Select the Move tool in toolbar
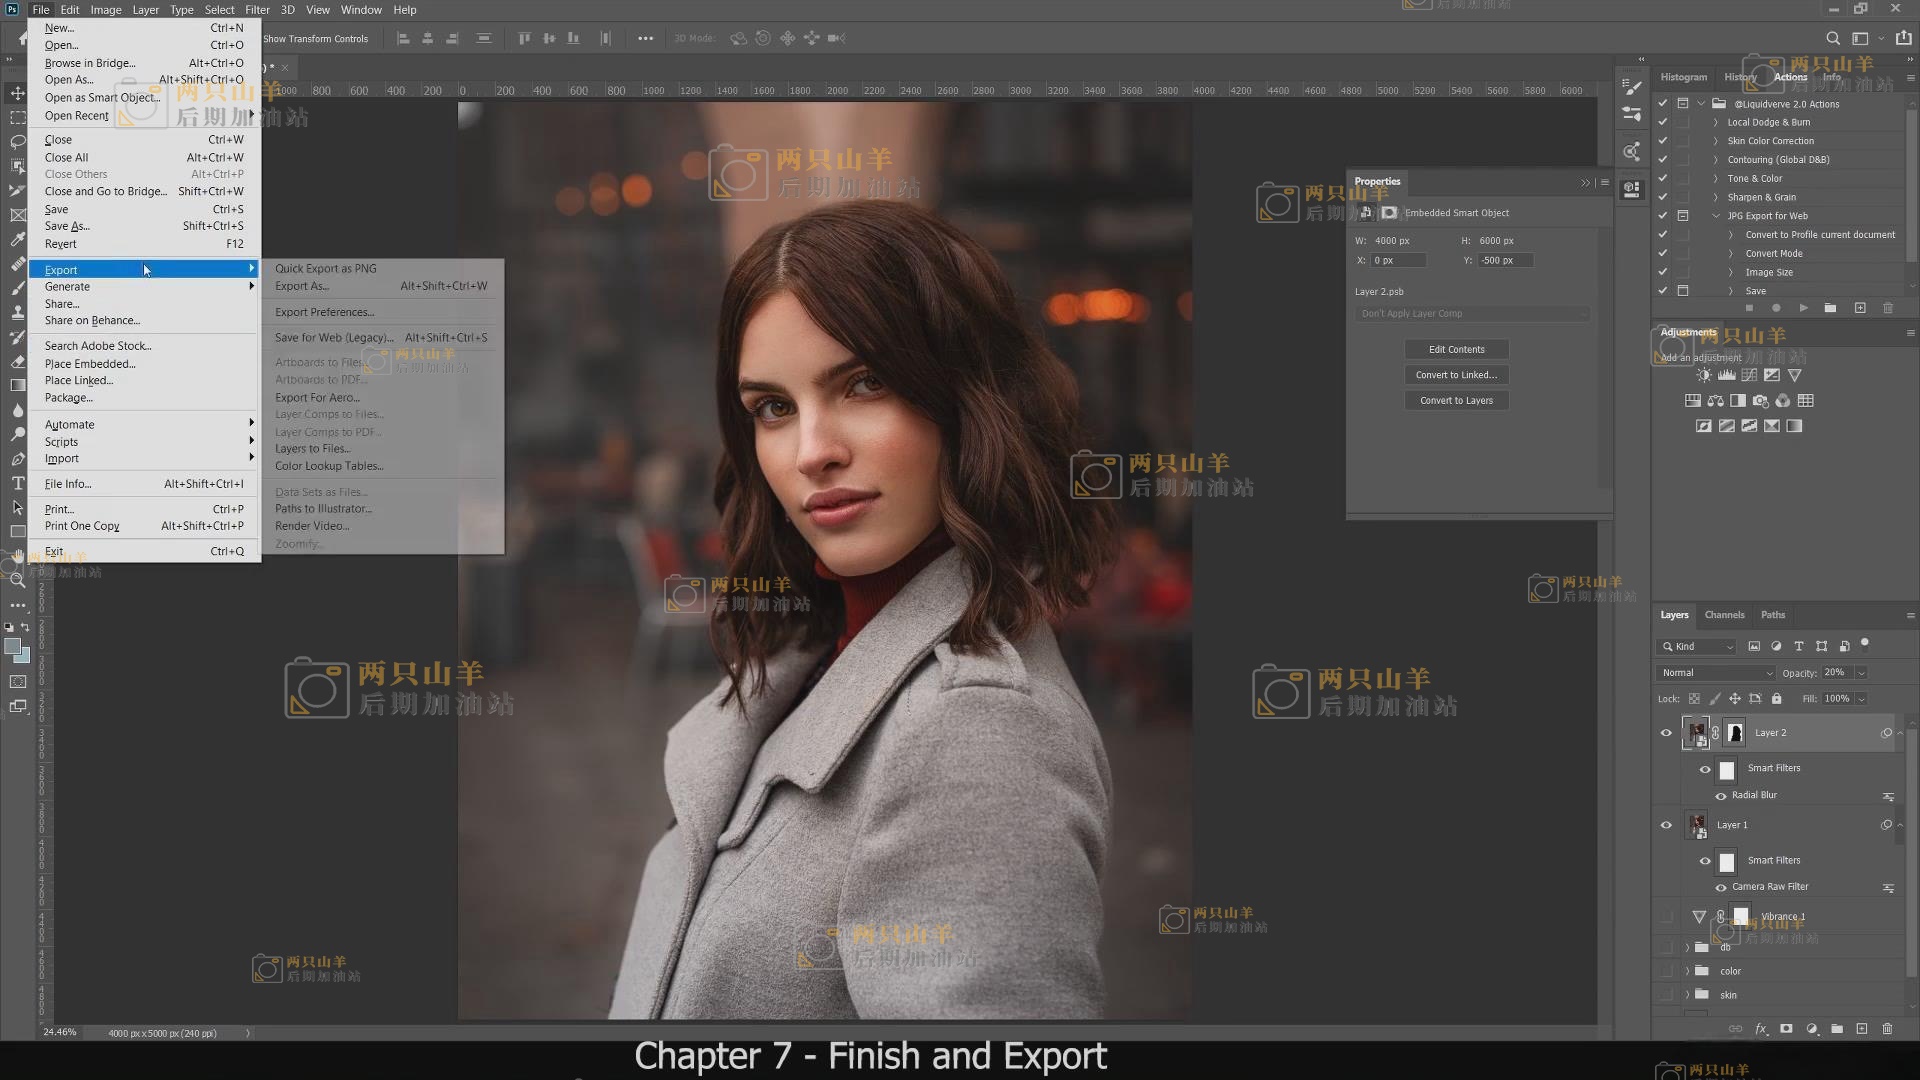 pos(18,93)
